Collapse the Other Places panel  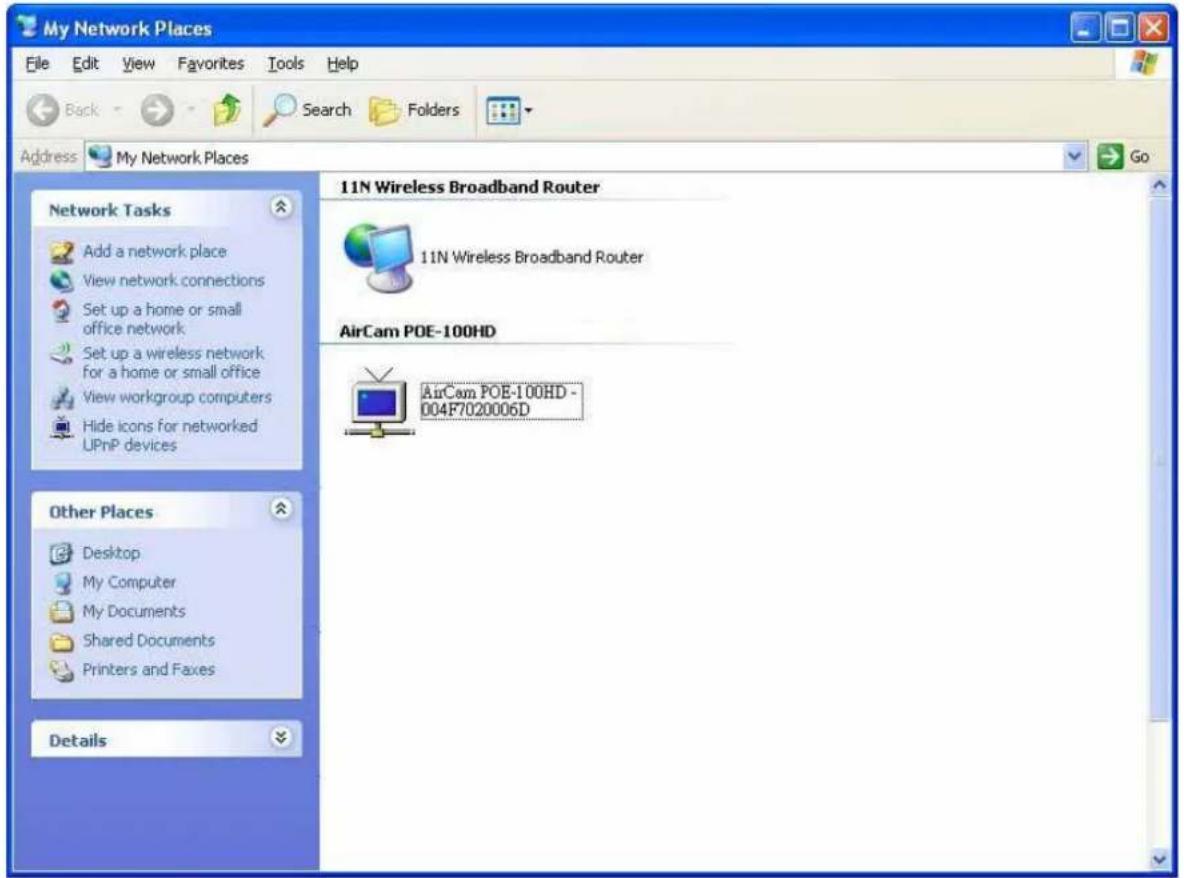click(x=280, y=510)
